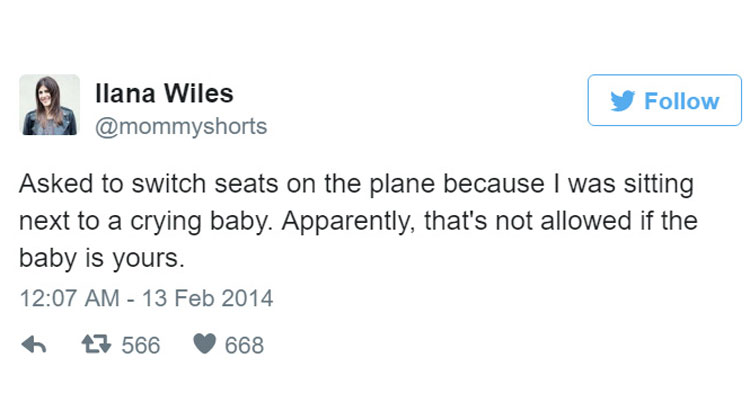Click the tweet line starting 'Asked to switch'
The image size is (750, 420).
(x=356, y=184)
